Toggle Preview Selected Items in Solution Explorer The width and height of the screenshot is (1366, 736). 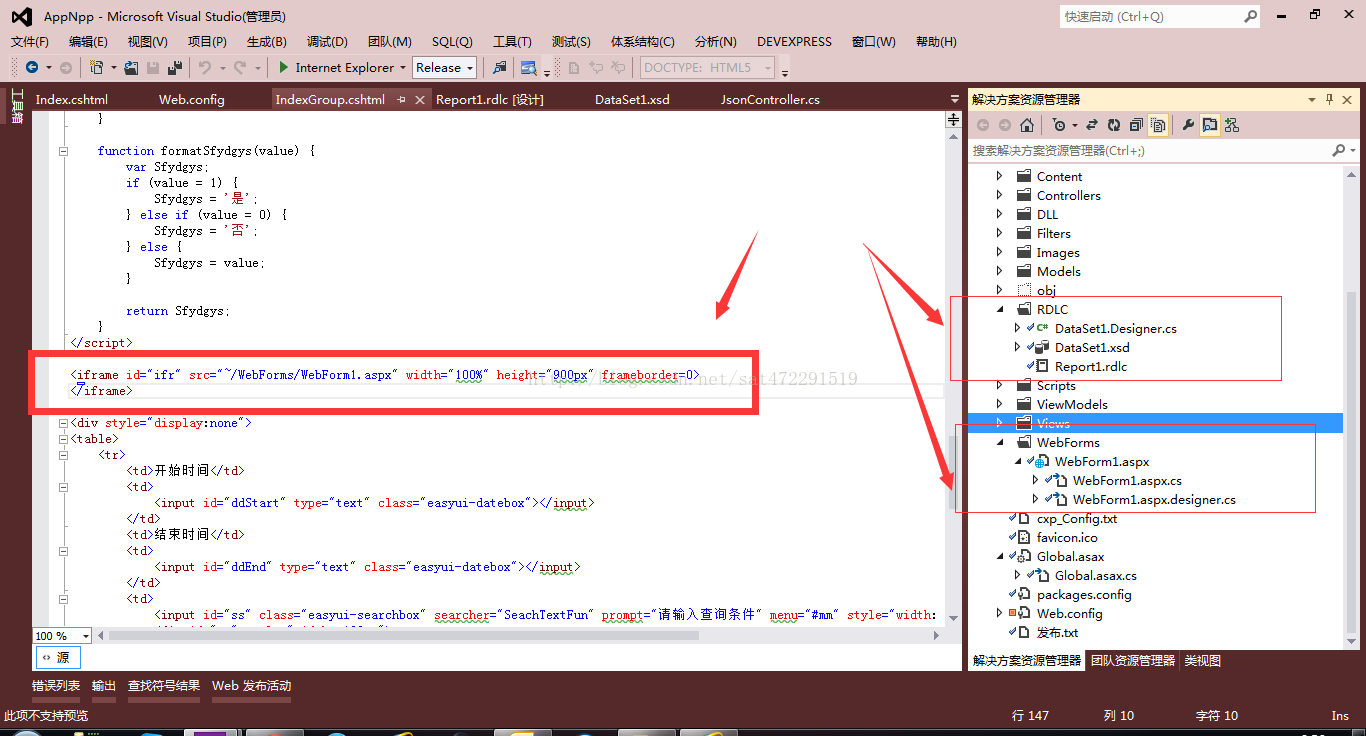pos(1210,125)
